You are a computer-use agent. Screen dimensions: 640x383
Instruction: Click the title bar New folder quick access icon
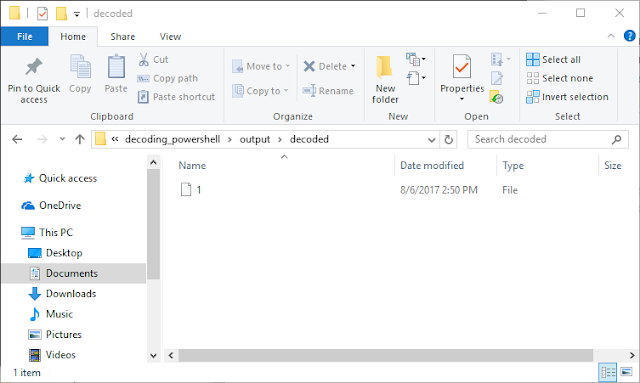[61, 13]
